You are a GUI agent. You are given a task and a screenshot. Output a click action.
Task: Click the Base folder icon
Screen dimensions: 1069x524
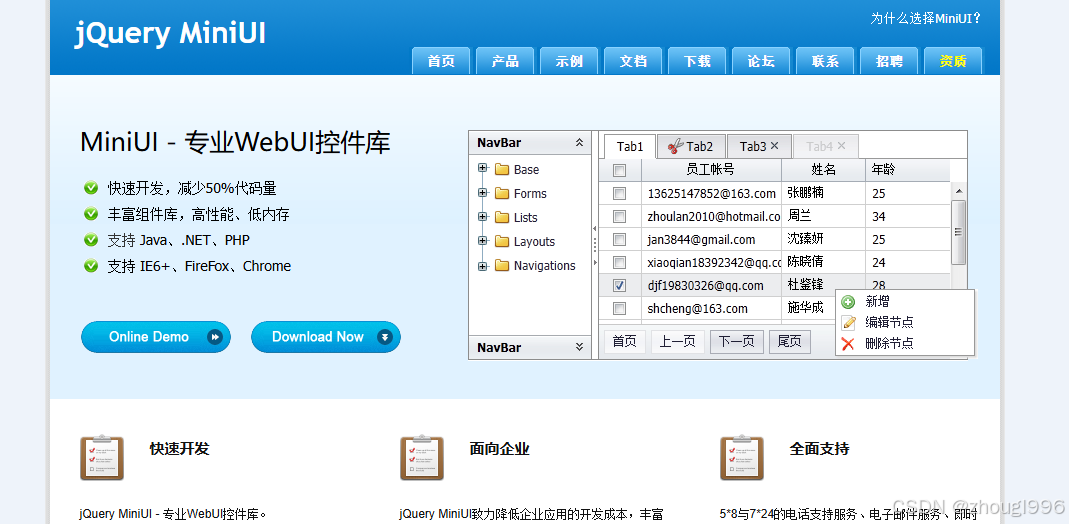click(x=502, y=170)
